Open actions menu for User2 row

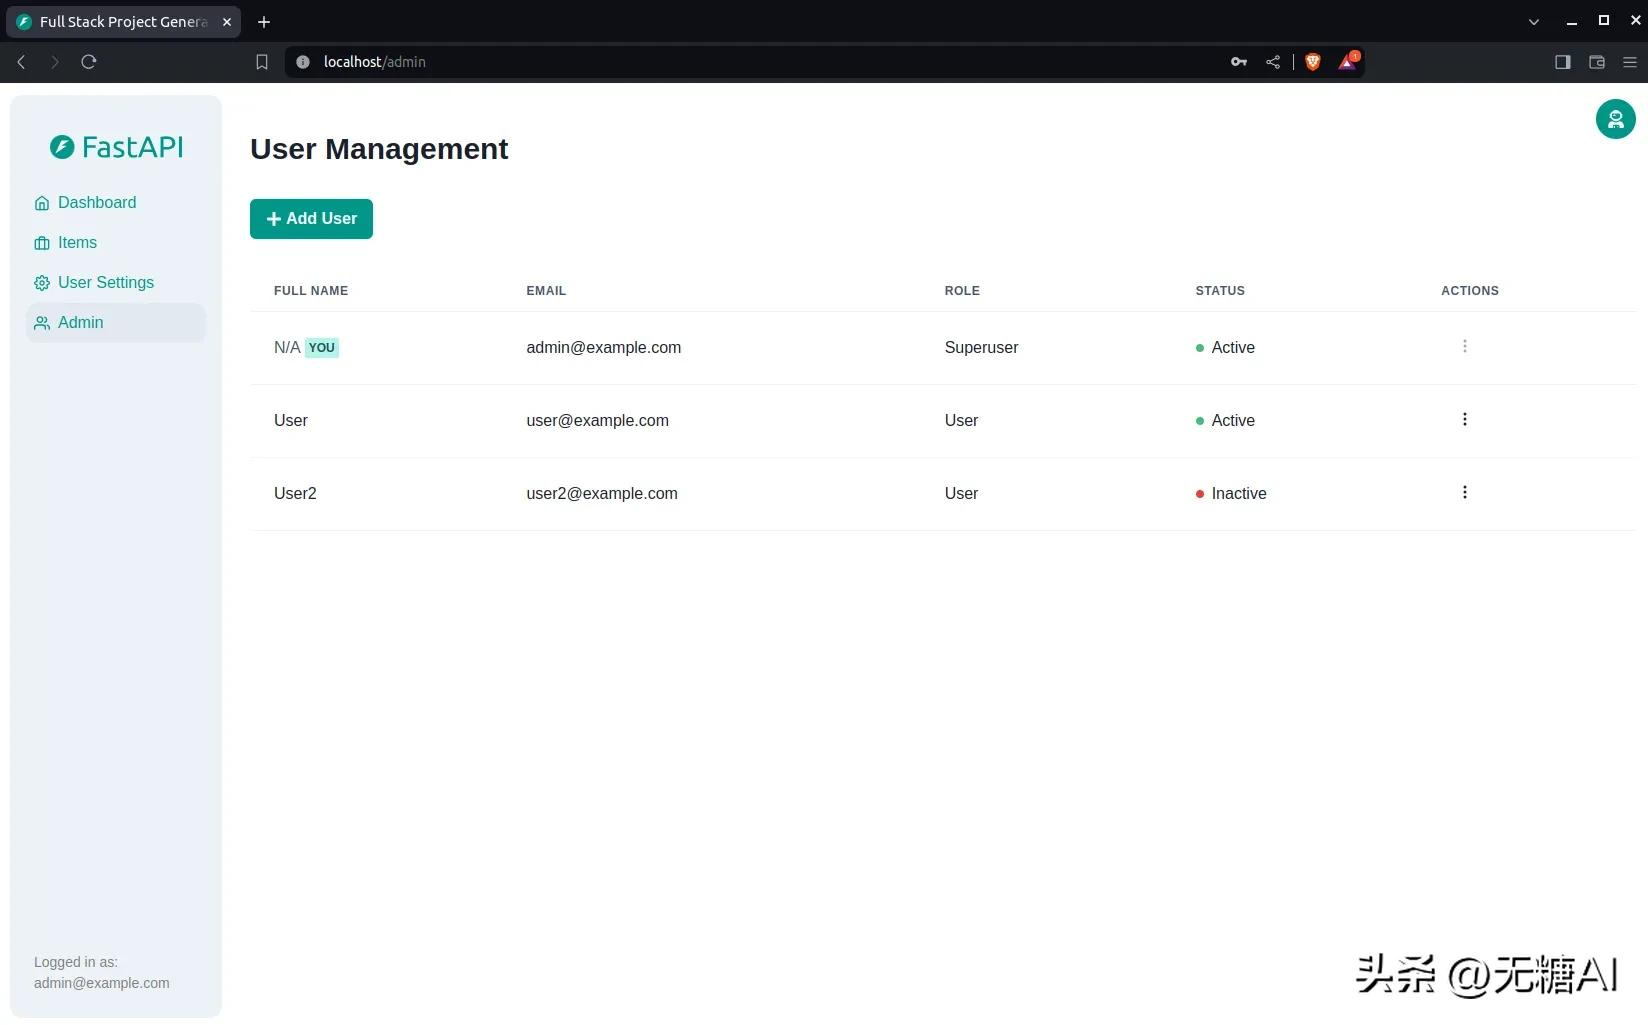coord(1464,492)
